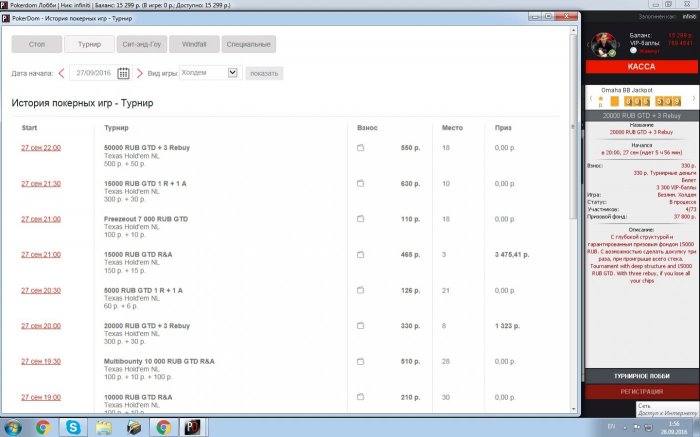Switch to the Специальные tab
Screen dimensions: 700x437
[249, 44]
